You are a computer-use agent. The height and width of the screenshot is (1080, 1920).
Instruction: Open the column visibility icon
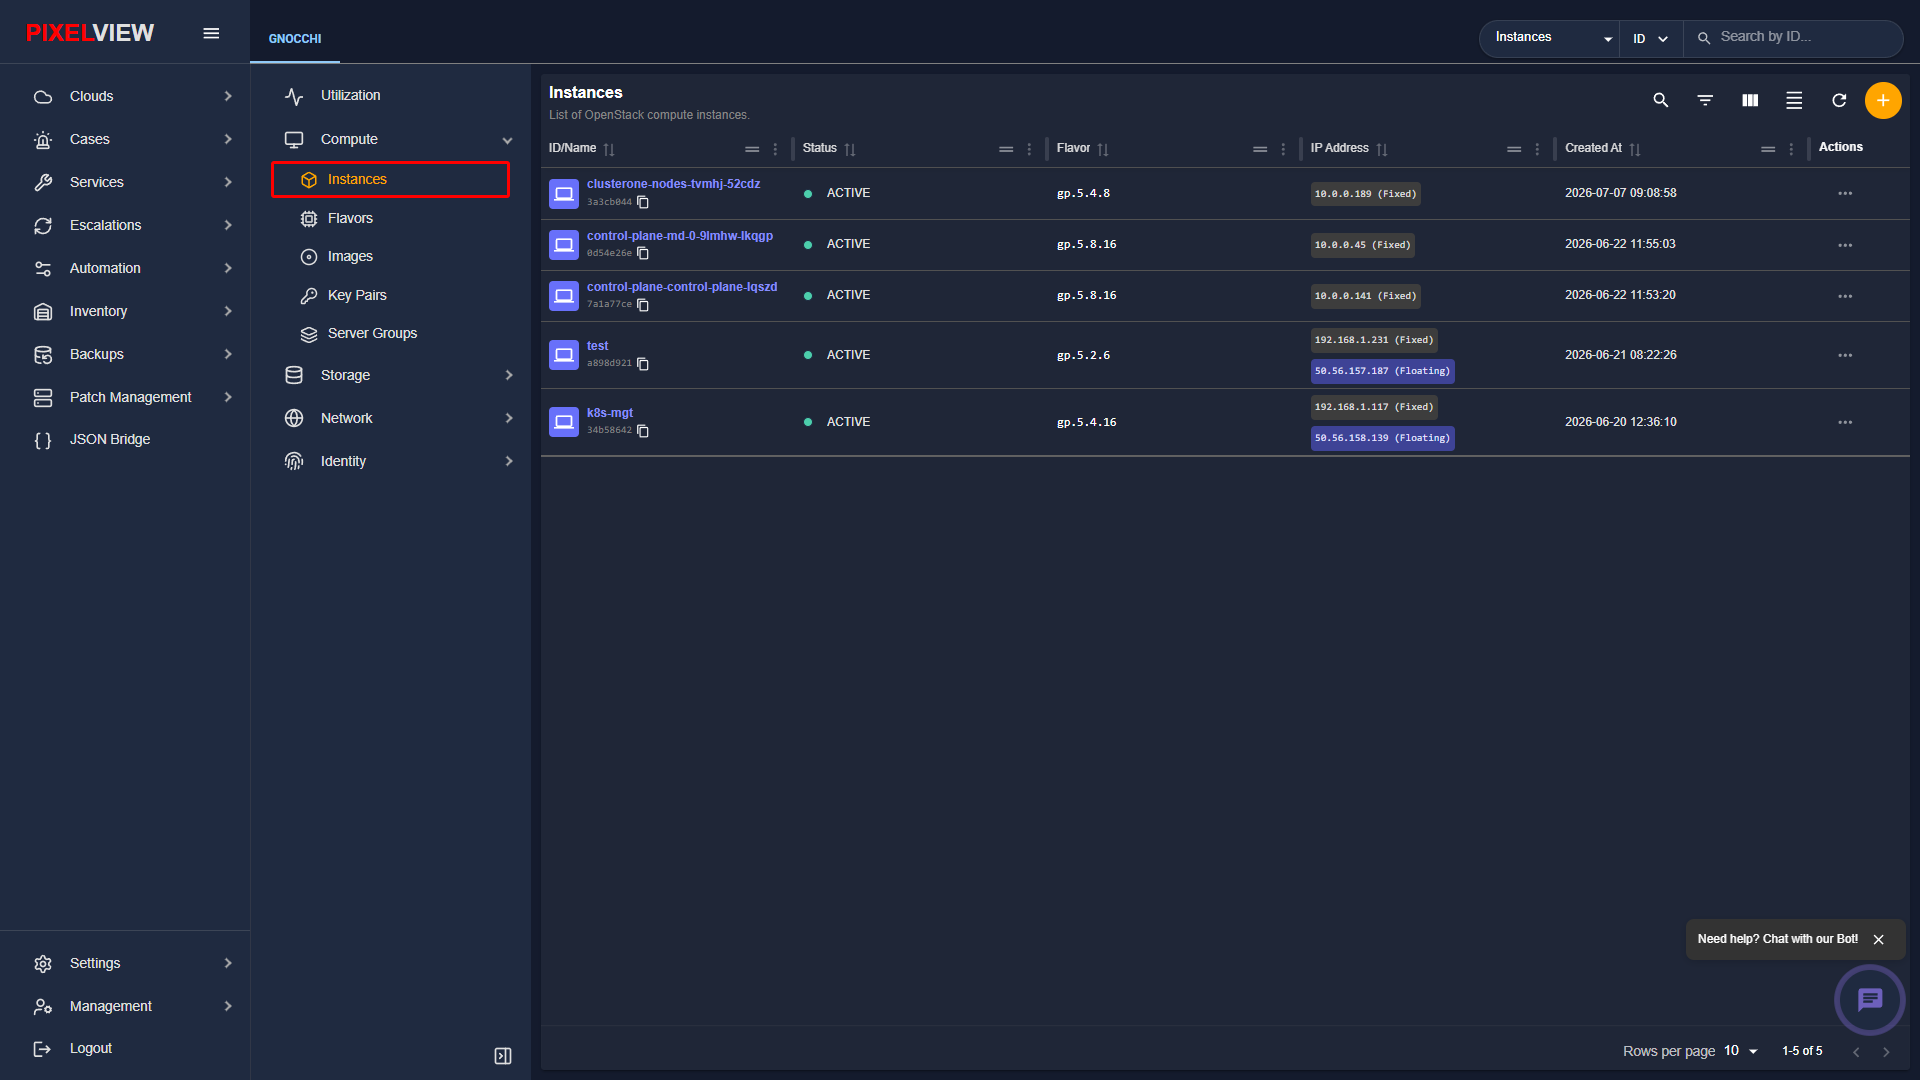pos(1750,101)
